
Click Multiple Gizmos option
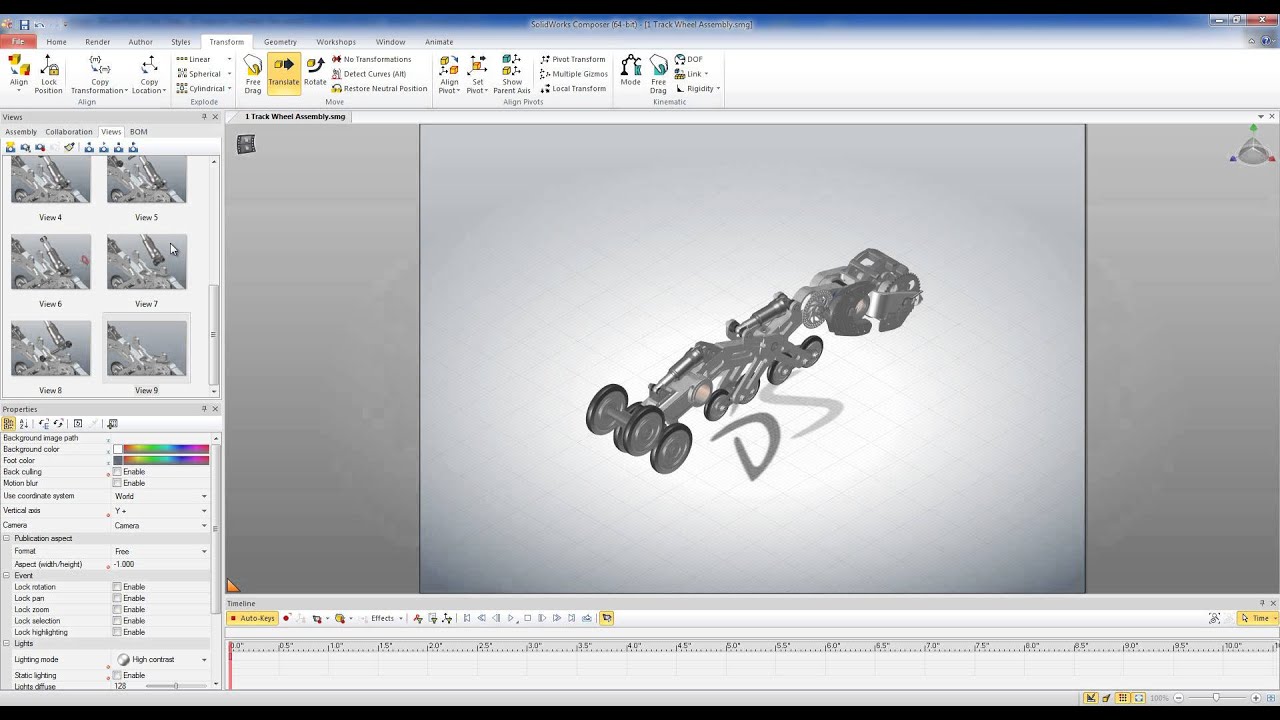(x=574, y=74)
